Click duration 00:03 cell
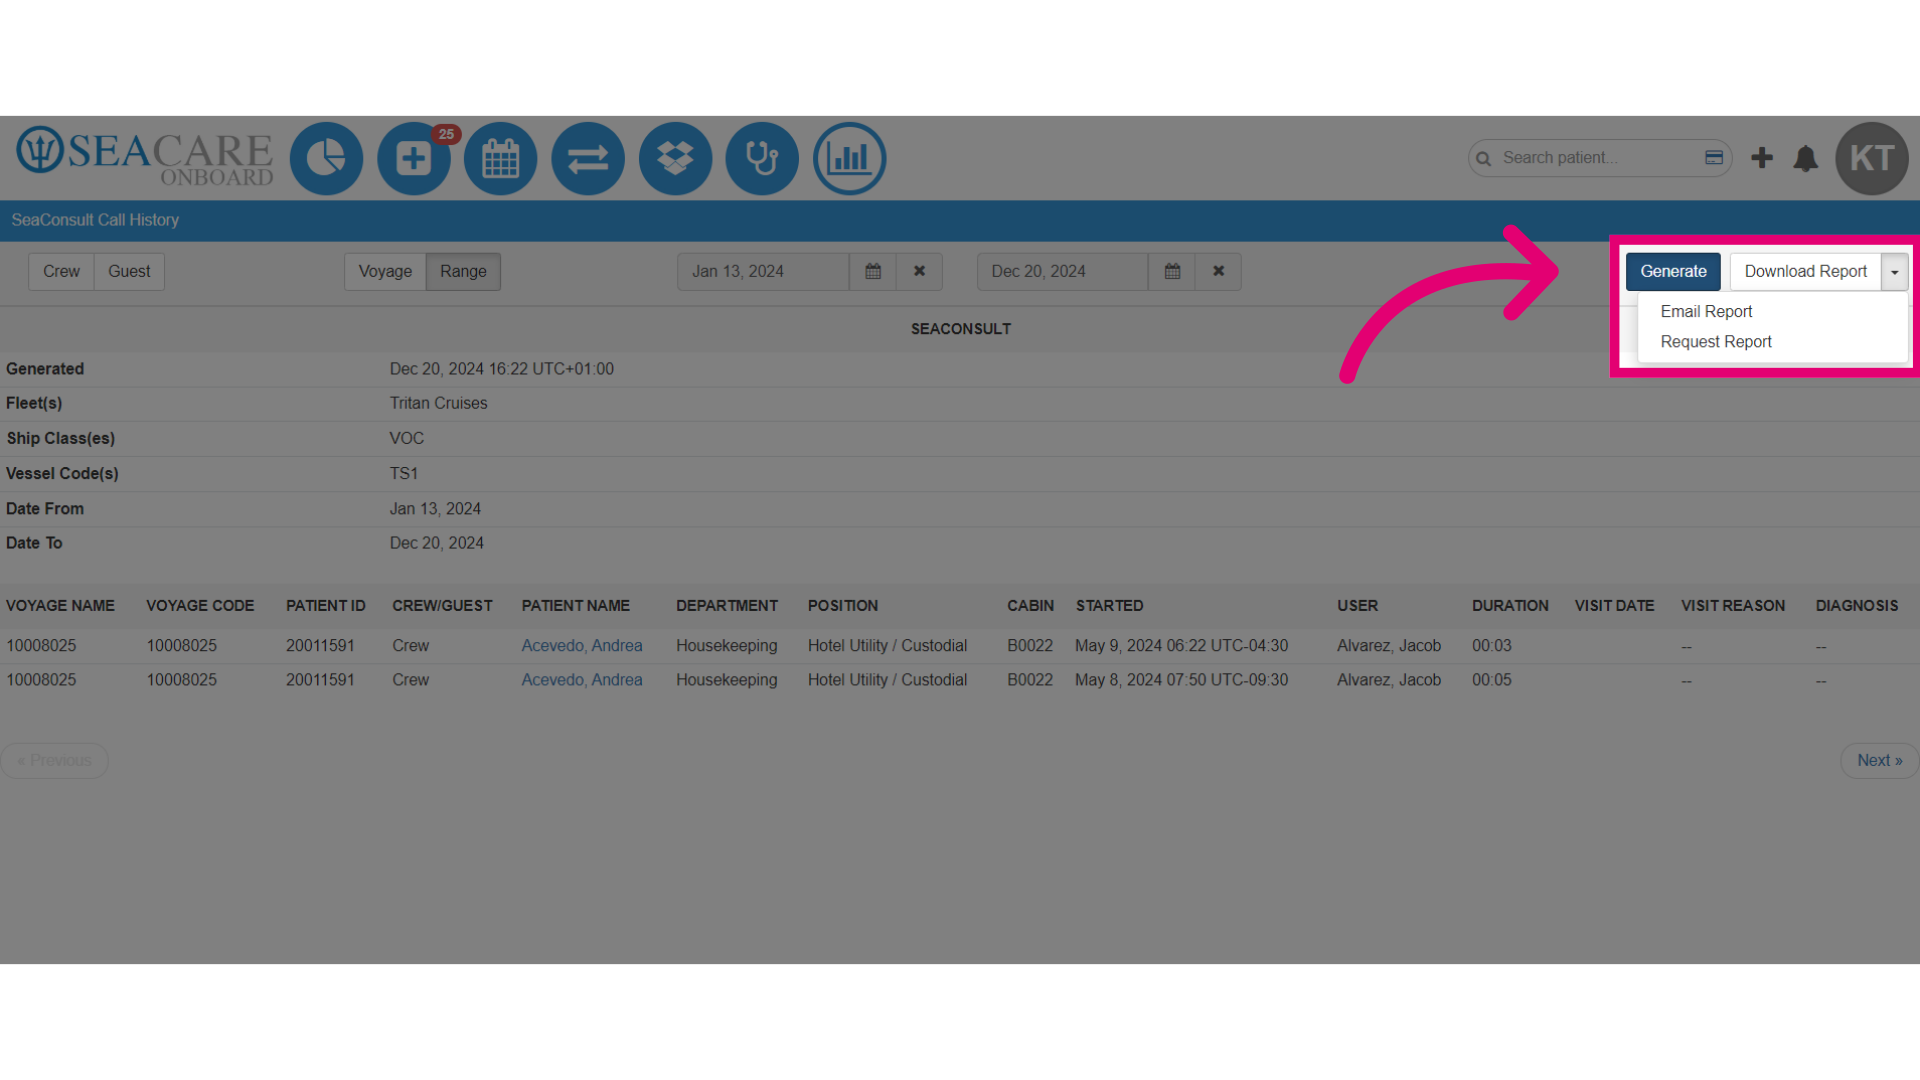Viewport: 1920px width, 1080px height. (x=1491, y=645)
